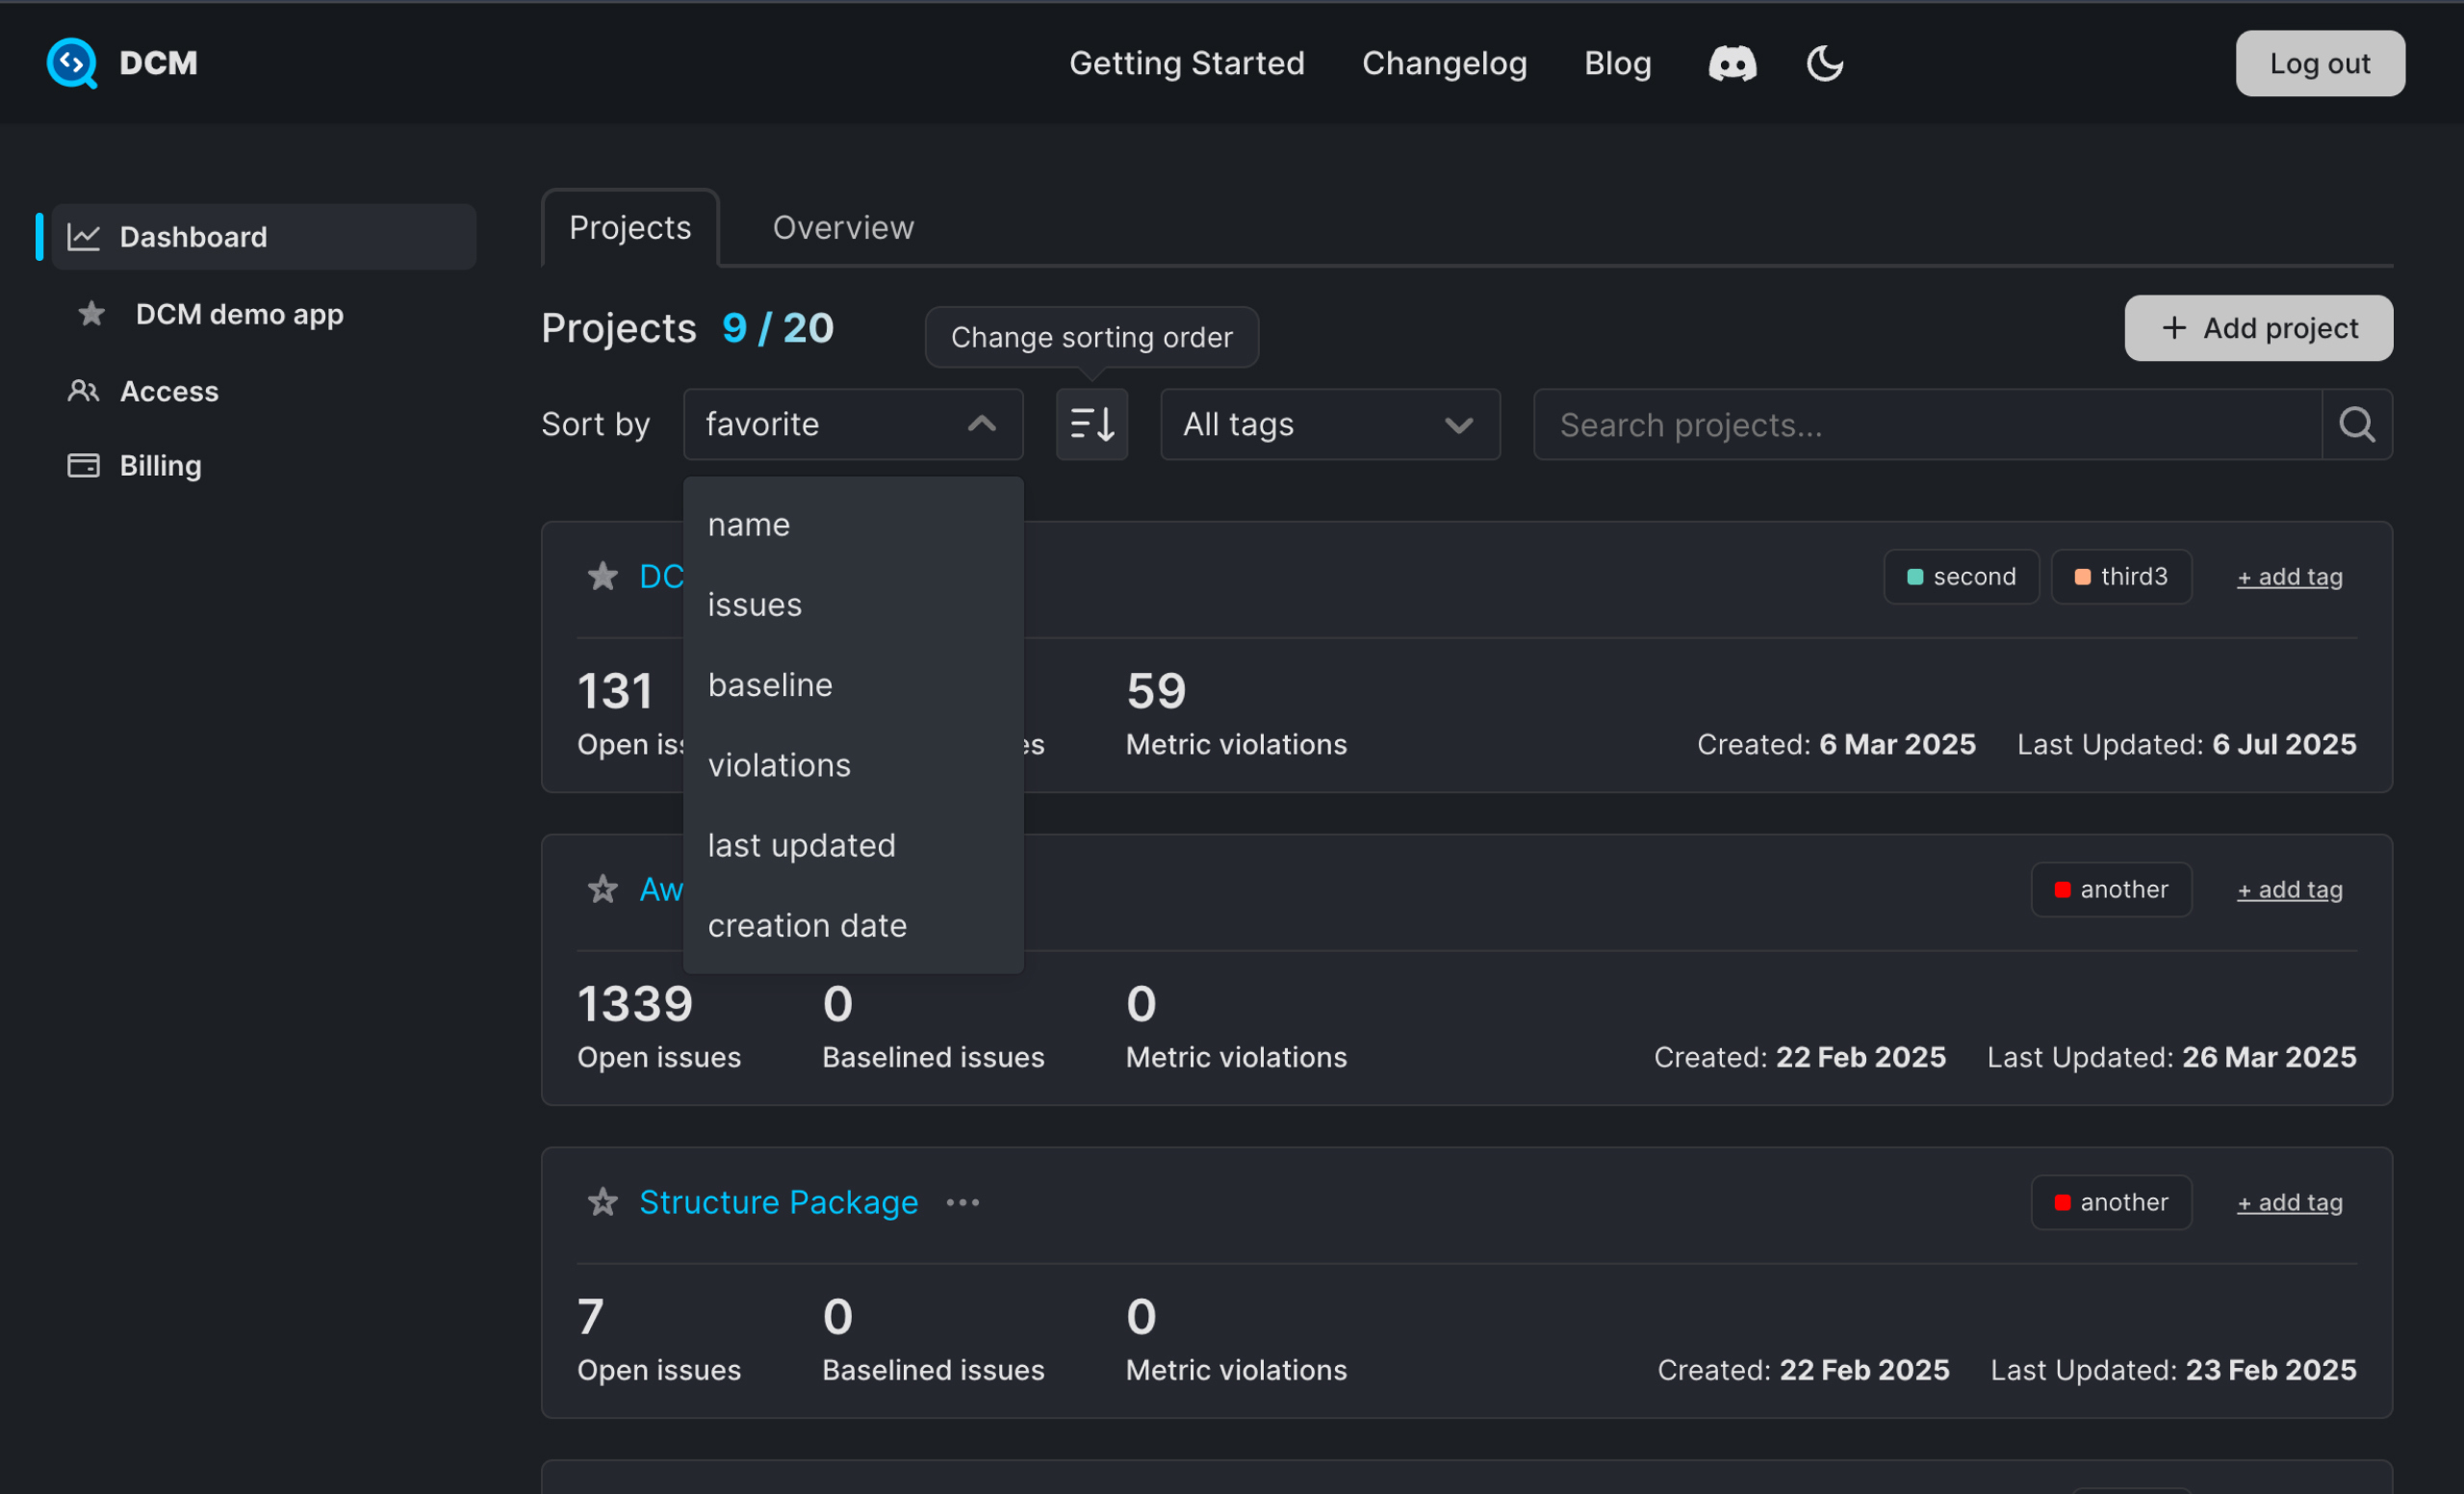The height and width of the screenshot is (1494, 2464).
Task: Open Structure Package options via ellipsis icon
Action: coord(962,1202)
